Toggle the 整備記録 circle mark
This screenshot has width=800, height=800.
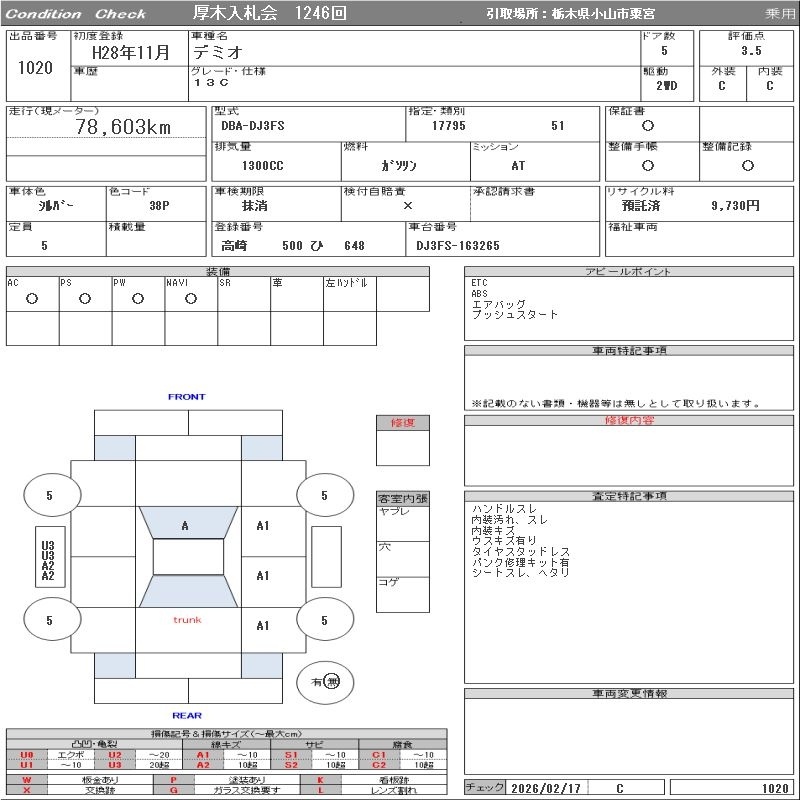[x=745, y=165]
